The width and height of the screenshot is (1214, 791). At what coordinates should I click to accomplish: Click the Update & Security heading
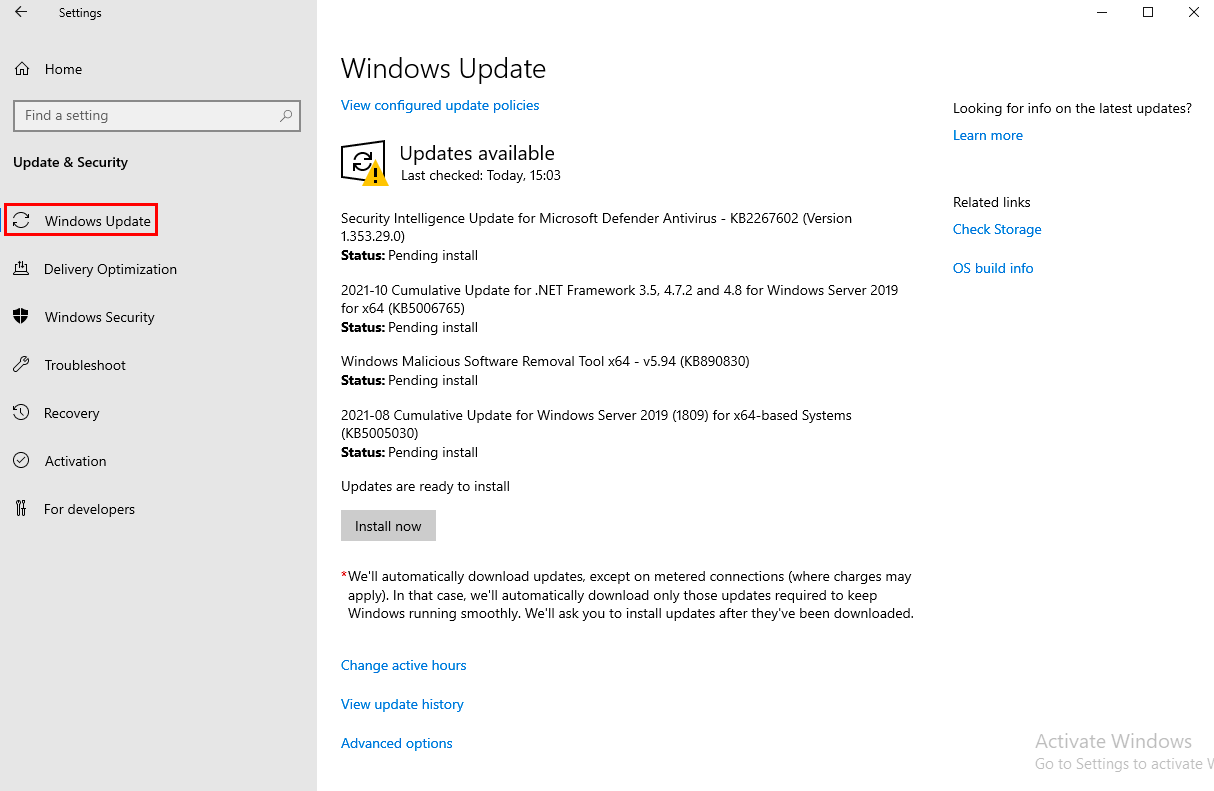pyautogui.click(x=70, y=162)
